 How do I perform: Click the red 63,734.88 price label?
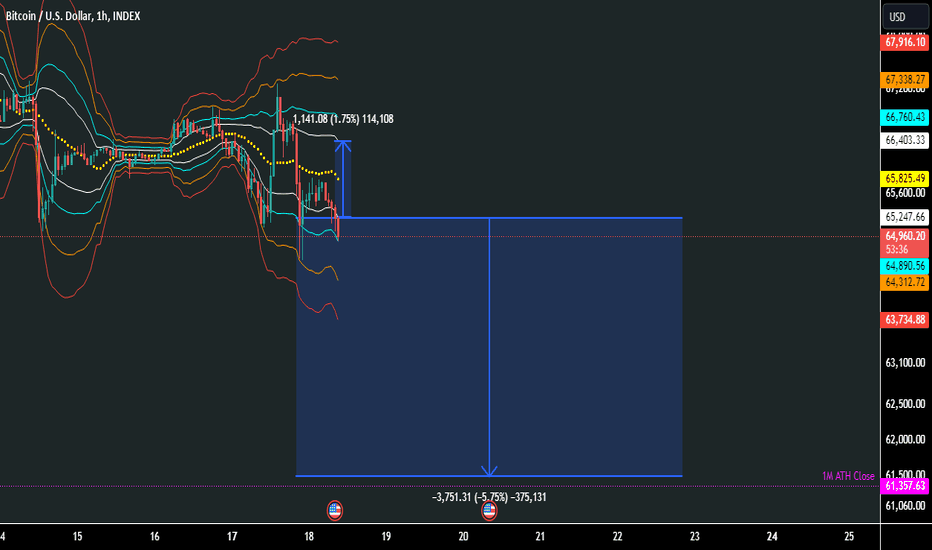[x=905, y=320]
